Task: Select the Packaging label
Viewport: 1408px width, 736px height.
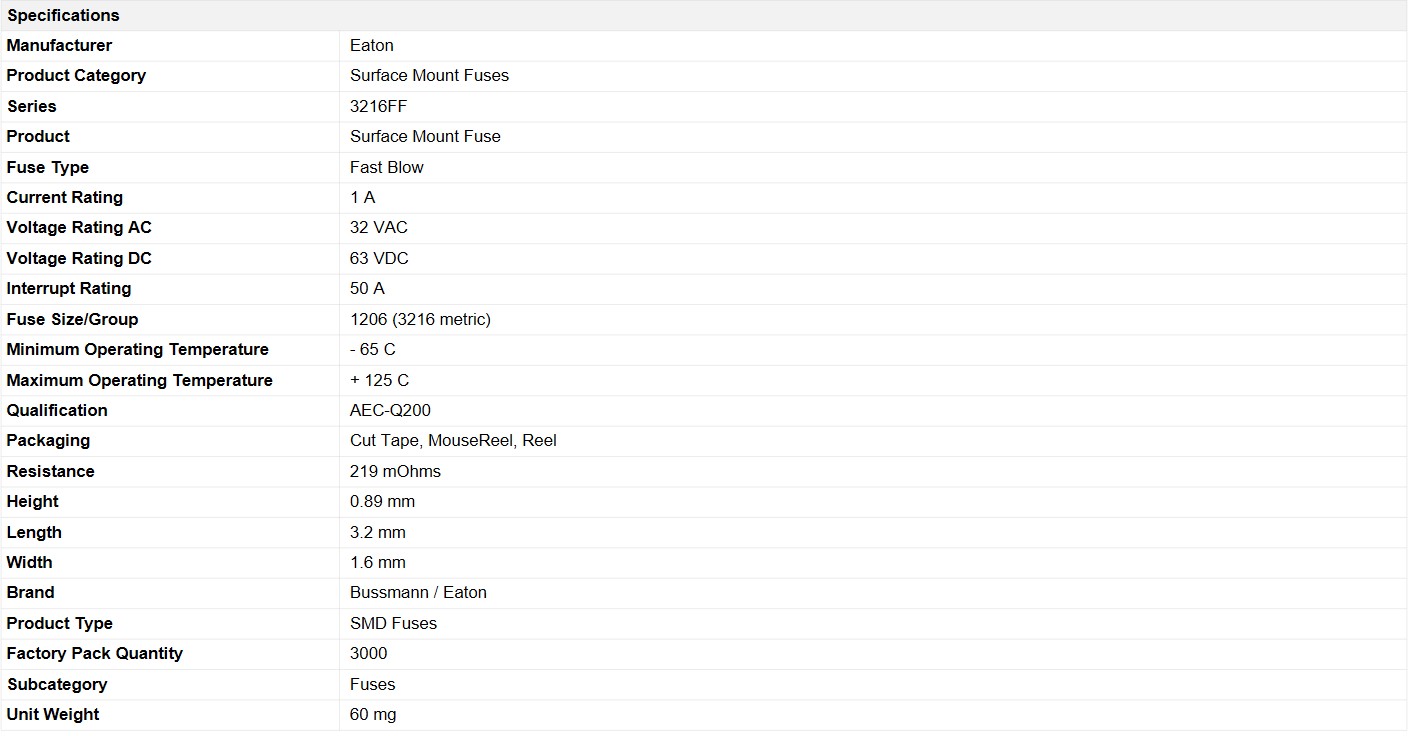Action: pyautogui.click(x=48, y=440)
